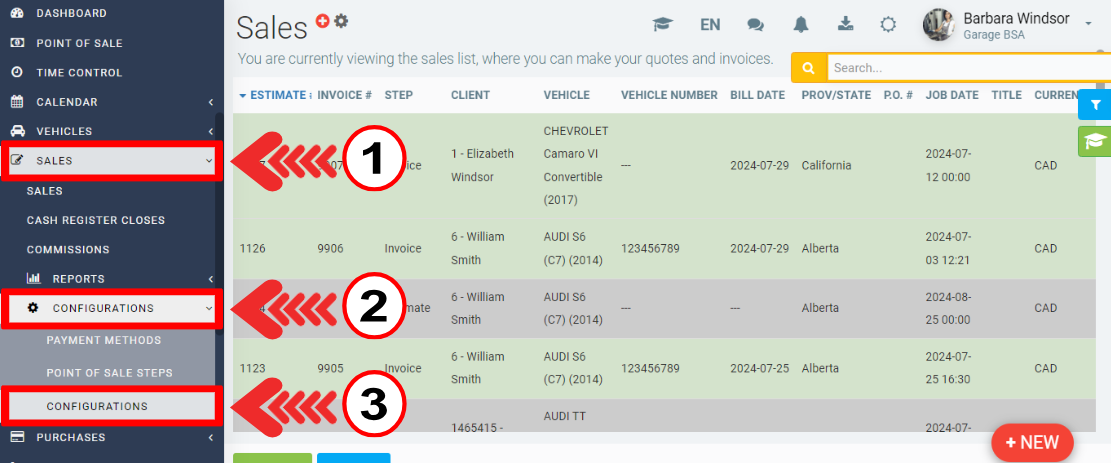Click the download tray icon
Screen dimensions: 1111x463
coord(845,24)
